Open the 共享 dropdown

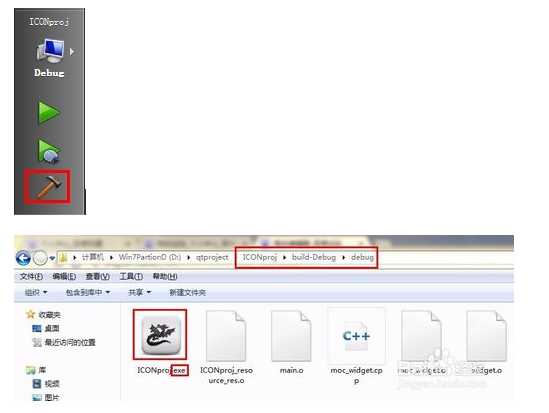[x=139, y=293]
